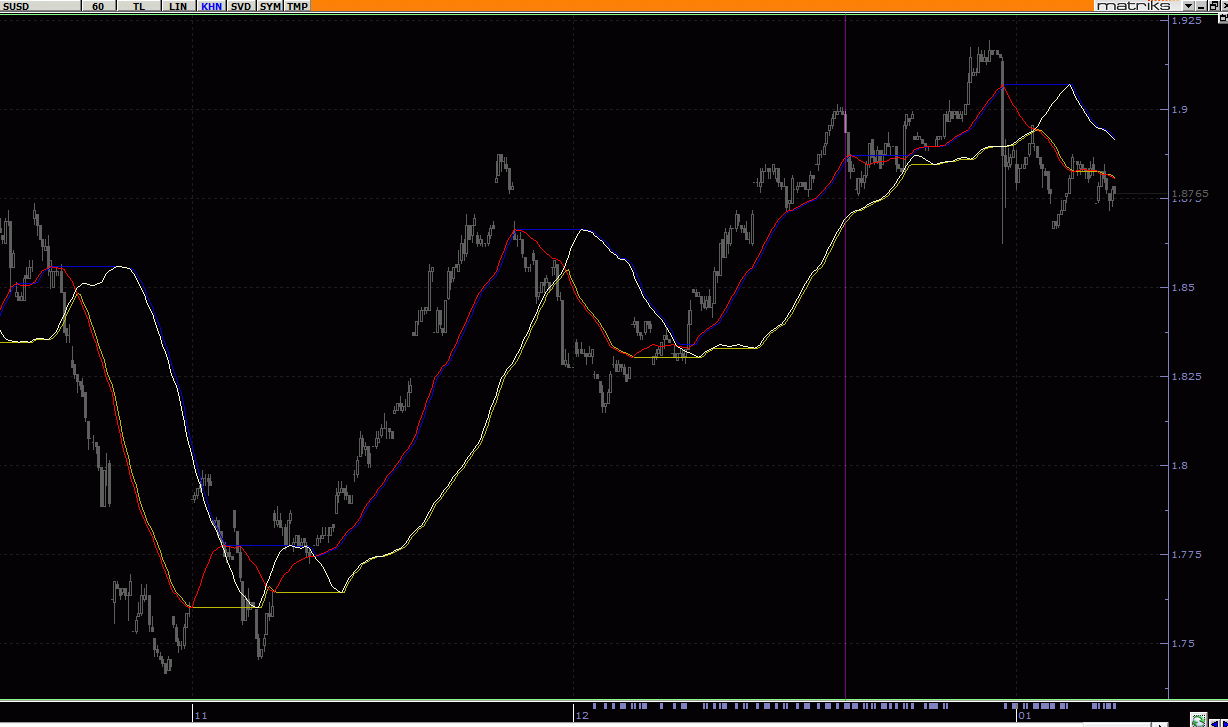The height and width of the screenshot is (727, 1228).
Task: Click the TMP button
Action: [298, 6]
